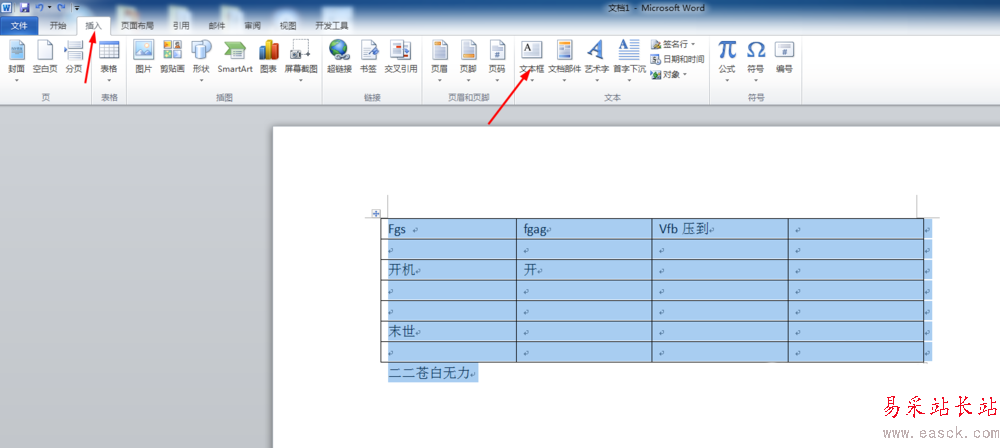The width and height of the screenshot is (1000, 448).
Task: Insert a symbol (符号)
Action: tap(756, 59)
